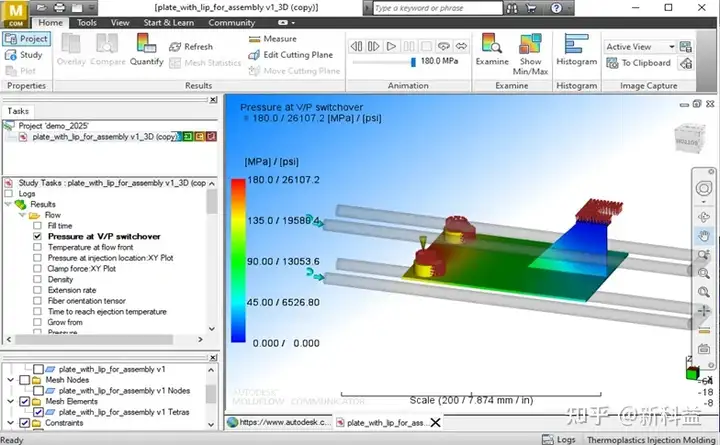Image resolution: width=720 pixels, height=445 pixels.
Task: Select study plate_with_lip_for_assembly v1_3D (copy)
Action: [105, 137]
